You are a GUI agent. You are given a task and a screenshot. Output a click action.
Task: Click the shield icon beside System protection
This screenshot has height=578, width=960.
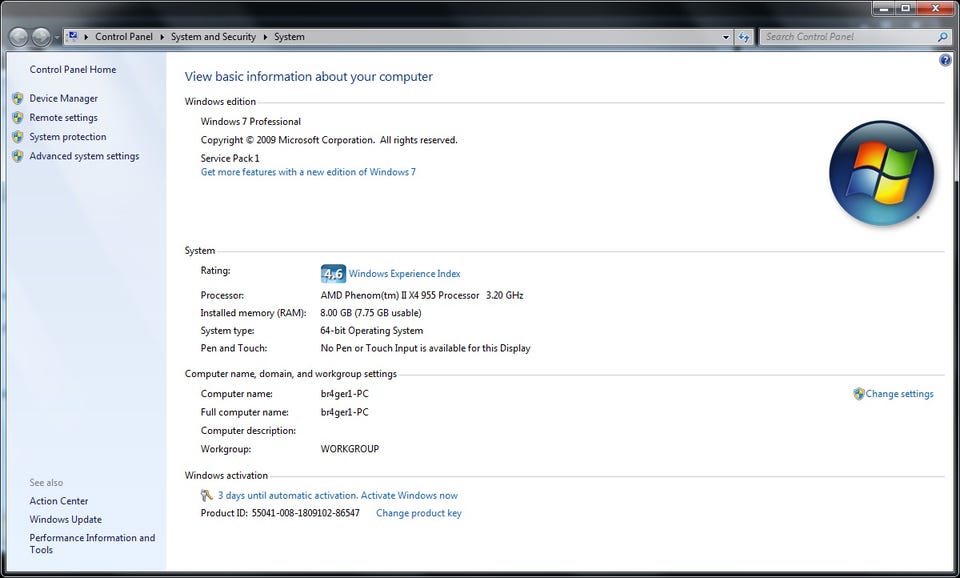pos(18,137)
